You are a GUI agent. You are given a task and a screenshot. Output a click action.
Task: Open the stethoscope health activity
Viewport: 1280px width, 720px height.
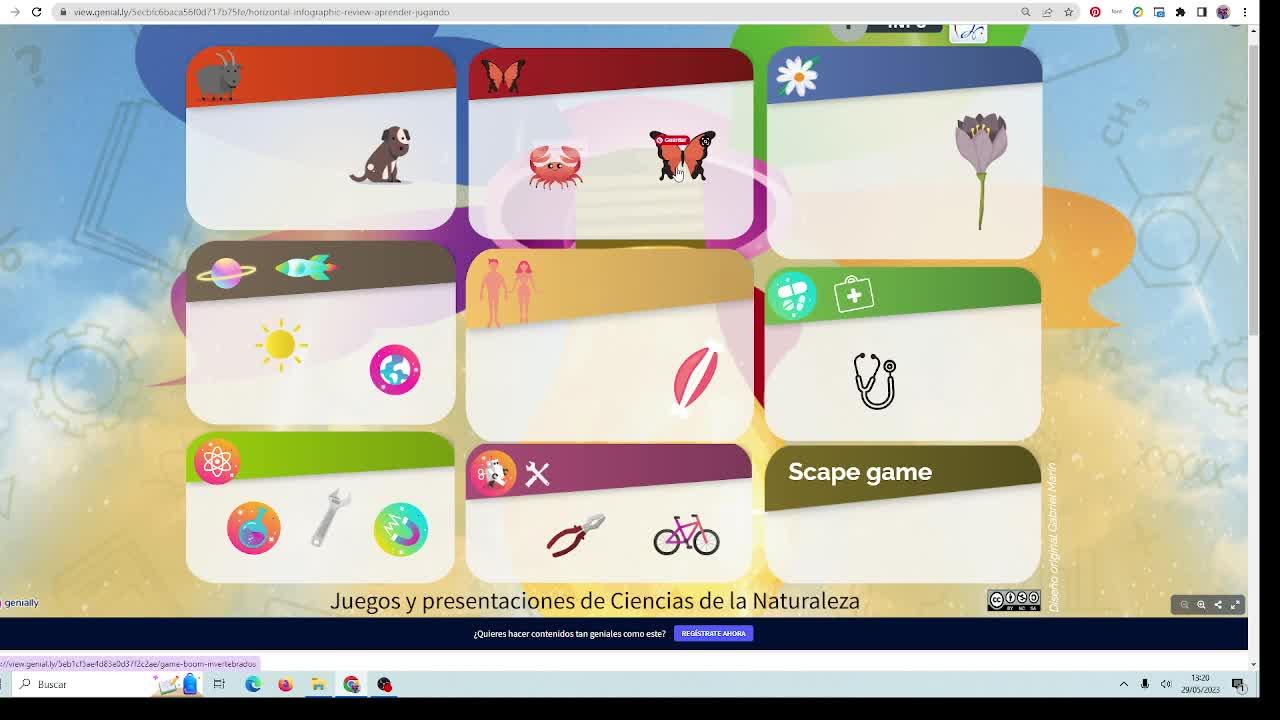pos(875,380)
